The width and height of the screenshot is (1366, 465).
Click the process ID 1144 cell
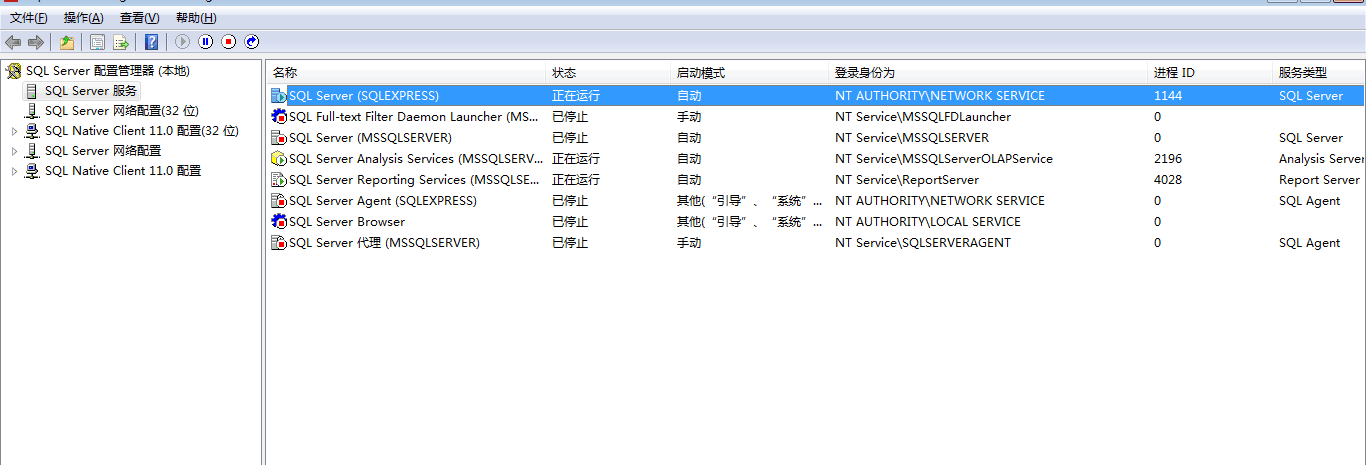click(1168, 96)
